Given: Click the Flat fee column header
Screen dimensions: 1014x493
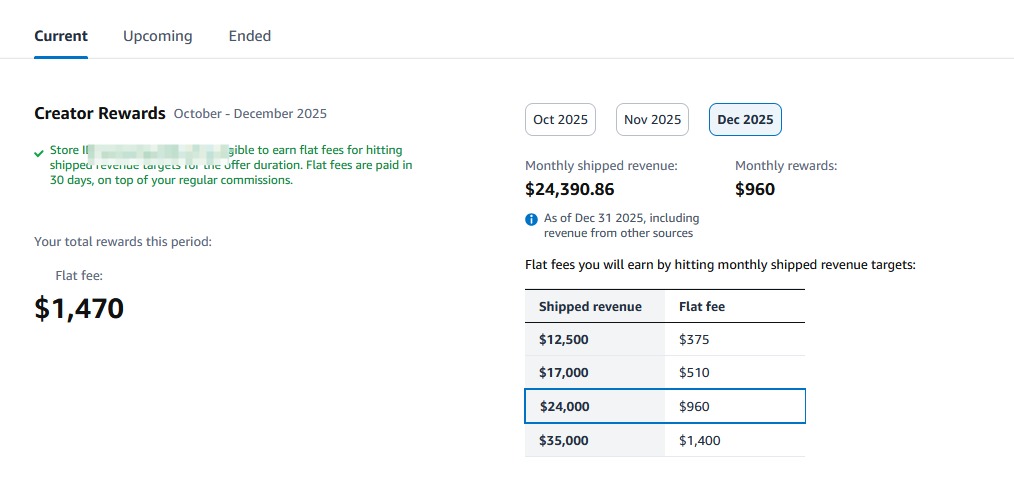Looking at the screenshot, I should click(702, 306).
